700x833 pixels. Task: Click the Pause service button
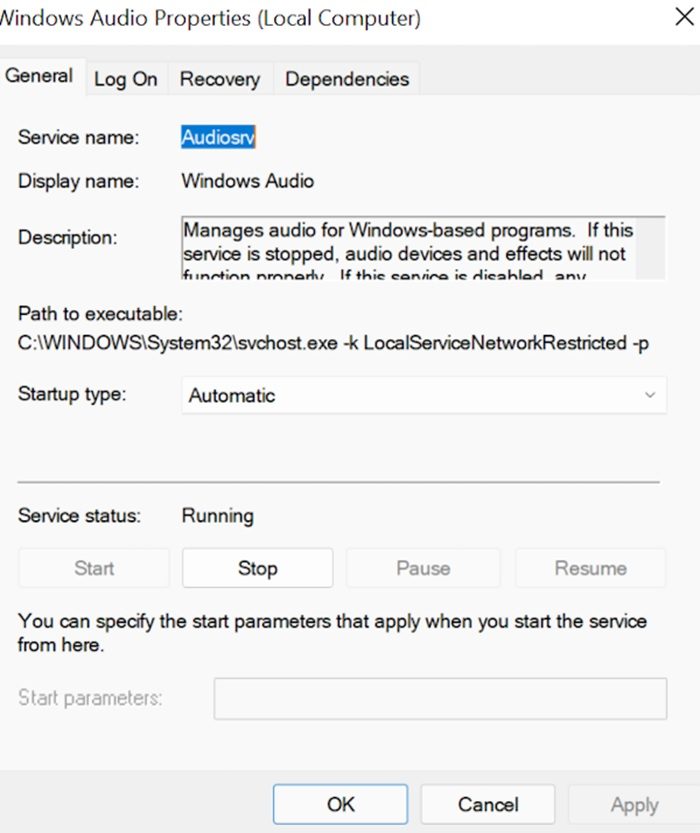coord(423,568)
